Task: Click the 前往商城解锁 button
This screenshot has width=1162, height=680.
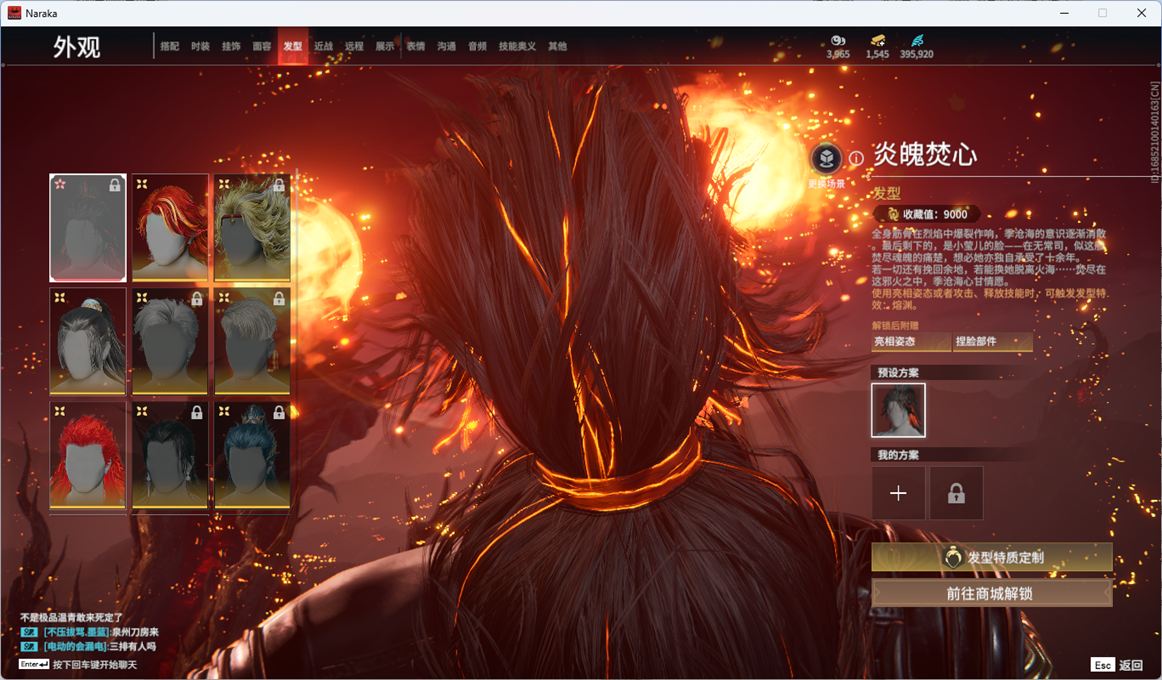Action: click(992, 593)
